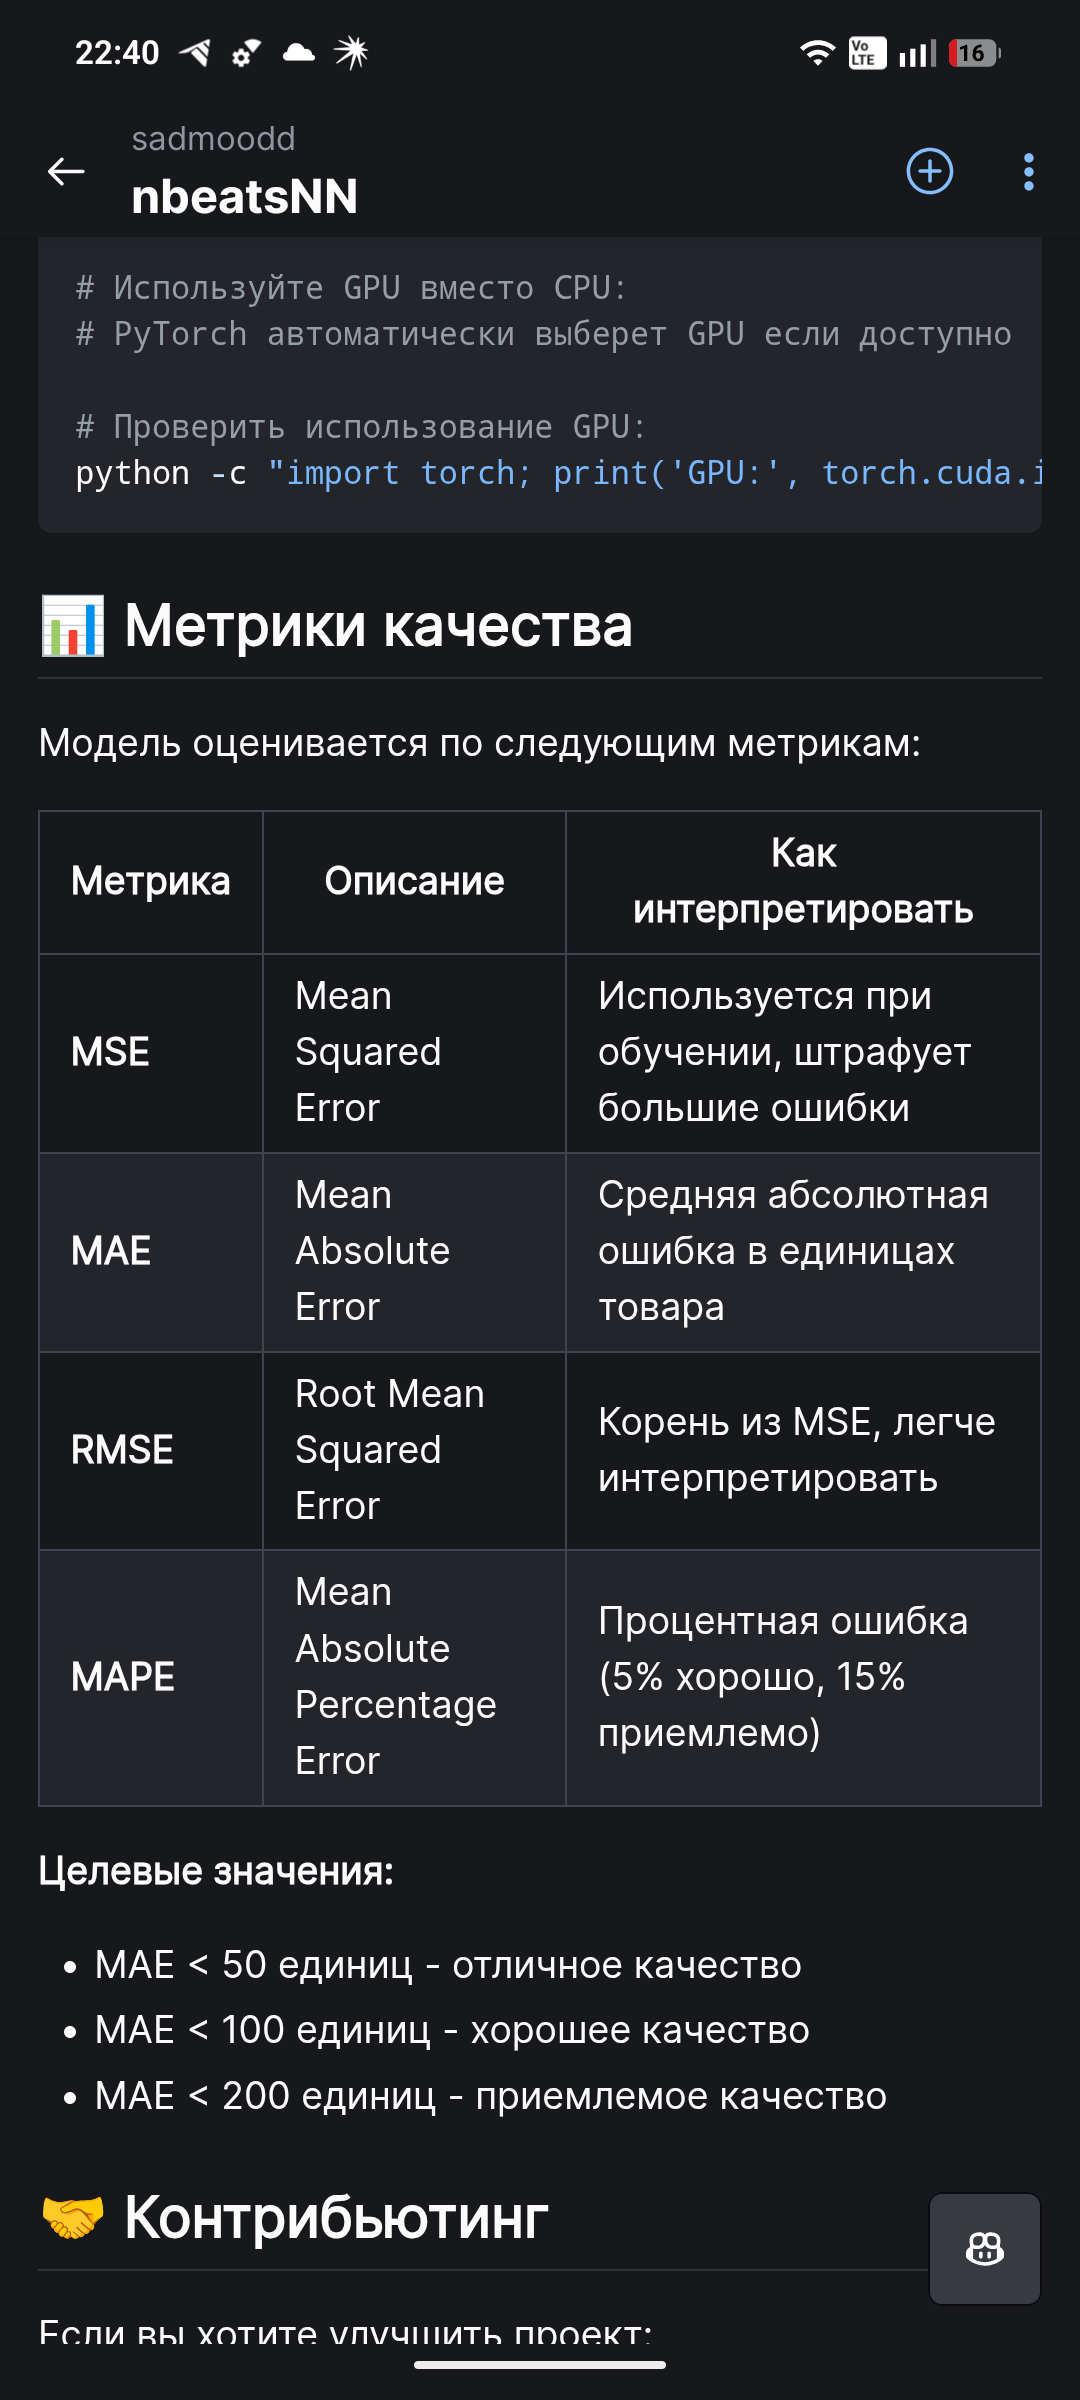This screenshot has height=2400, width=1080.
Task: Tap the plus icon to add repository actions
Action: coord(929,172)
